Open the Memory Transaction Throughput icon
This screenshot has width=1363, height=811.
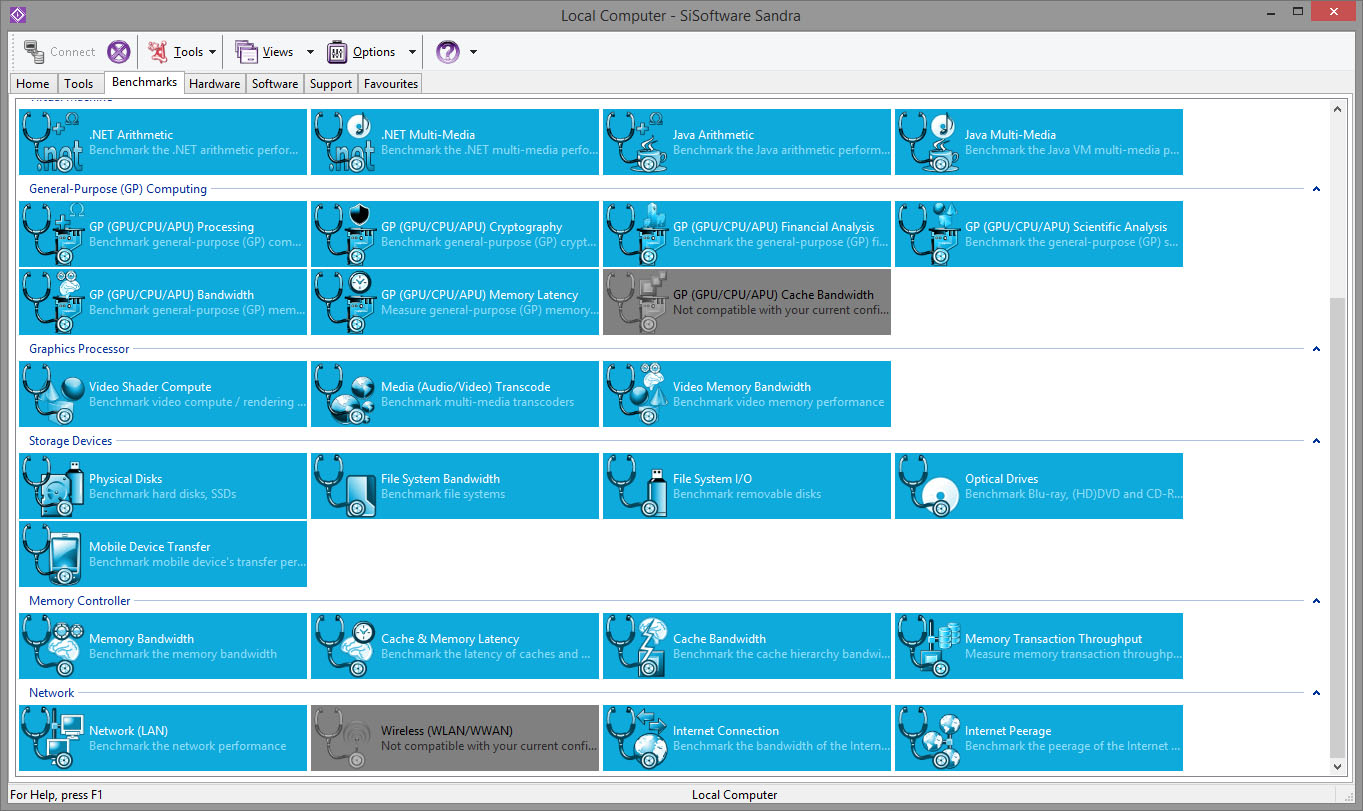coord(929,646)
